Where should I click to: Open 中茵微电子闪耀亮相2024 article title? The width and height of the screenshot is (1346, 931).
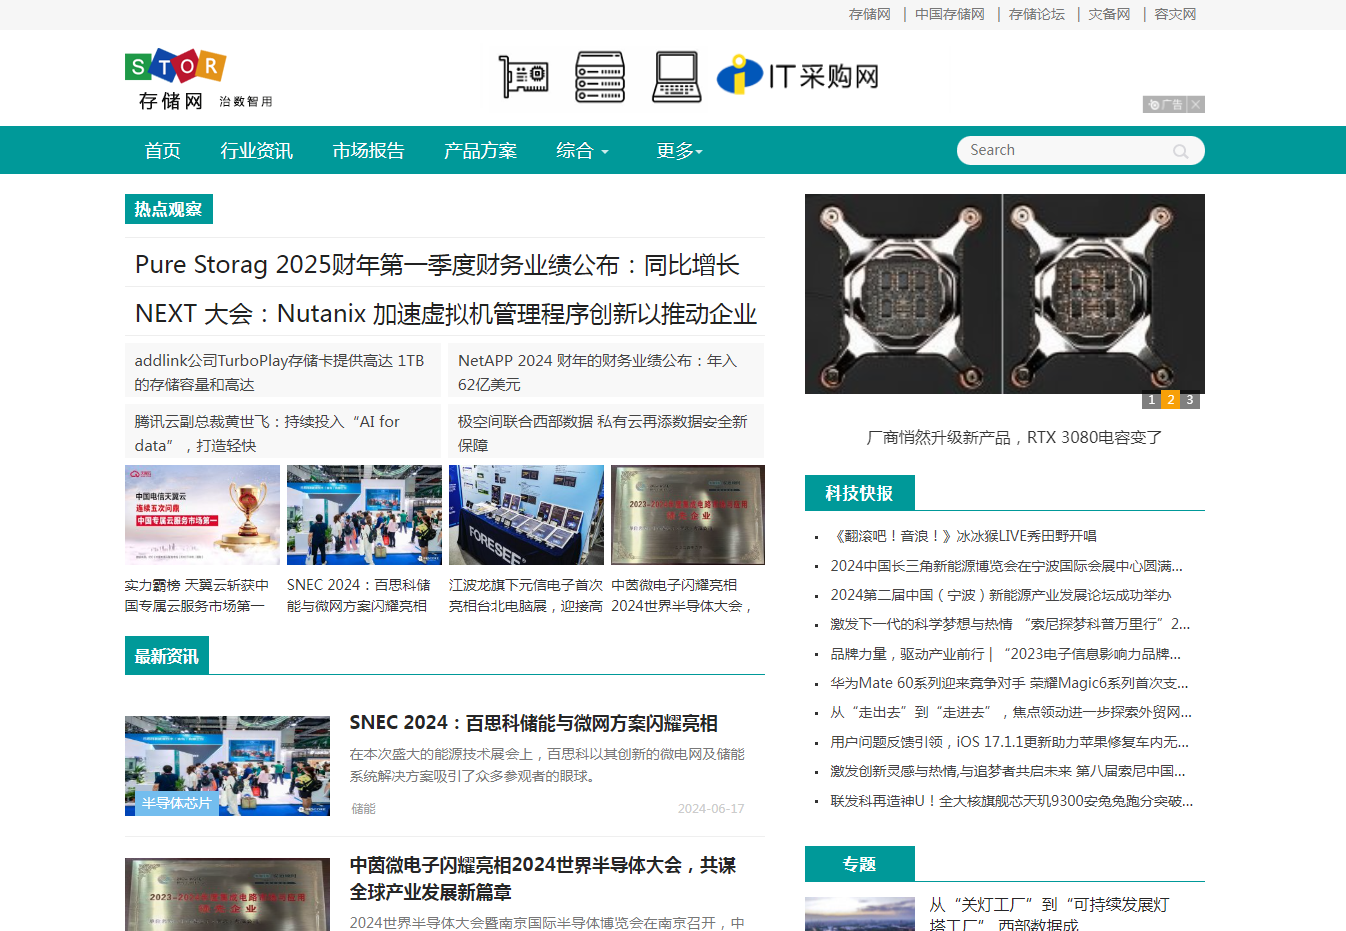pos(543,878)
